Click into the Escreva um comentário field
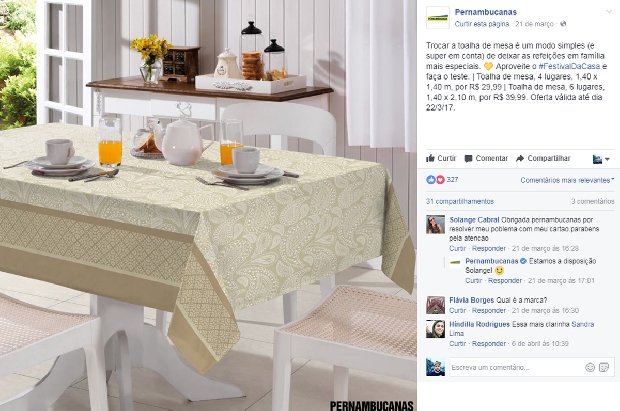 coord(516,367)
